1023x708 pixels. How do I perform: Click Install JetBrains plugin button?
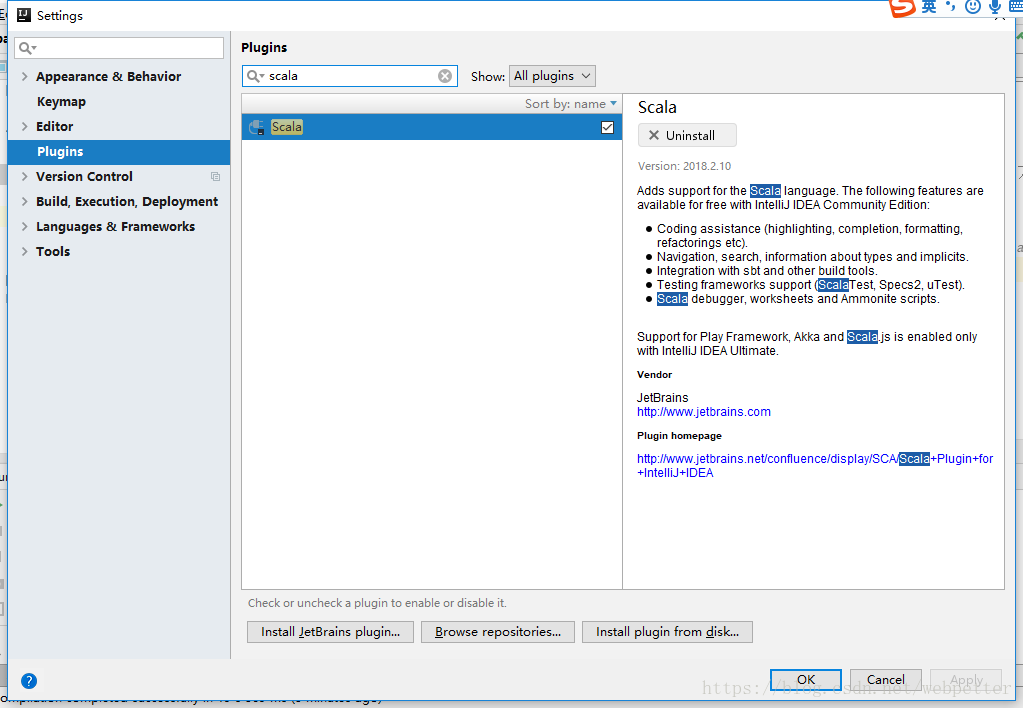tap(330, 632)
